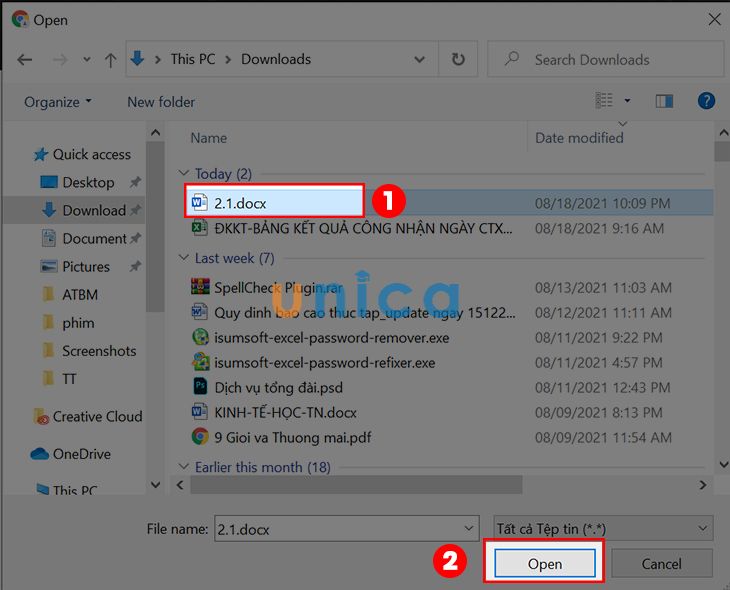Expand the address bar history dropdown

[x=419, y=59]
